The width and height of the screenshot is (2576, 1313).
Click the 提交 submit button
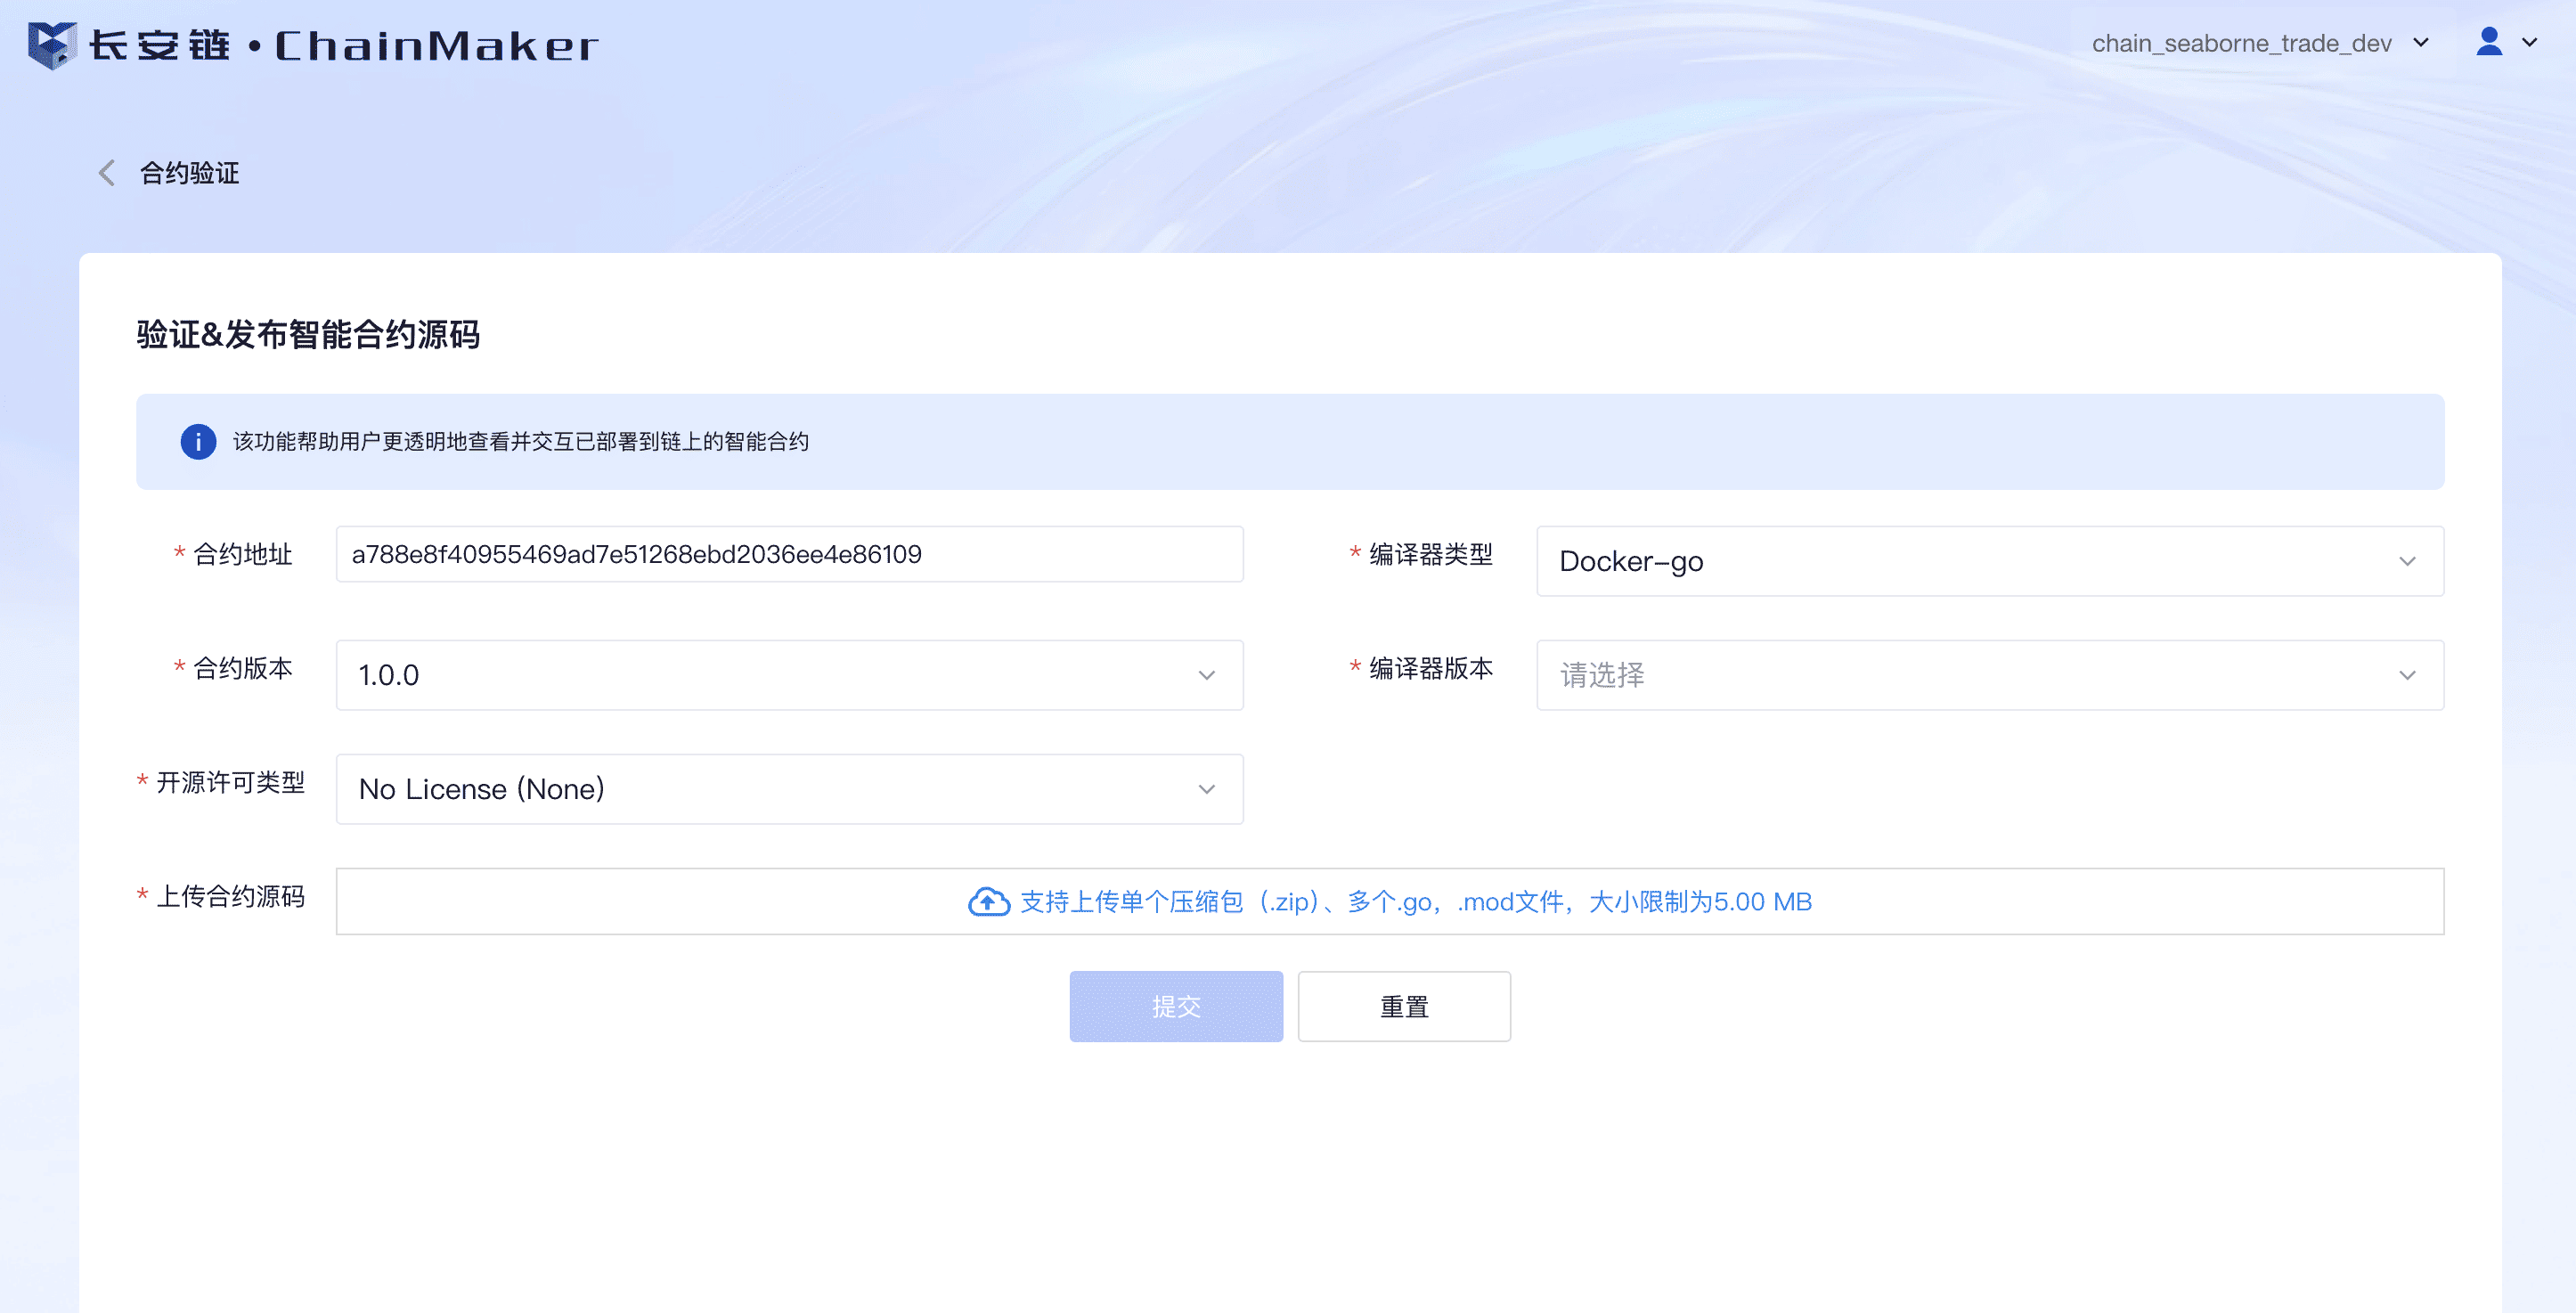pos(1176,1006)
